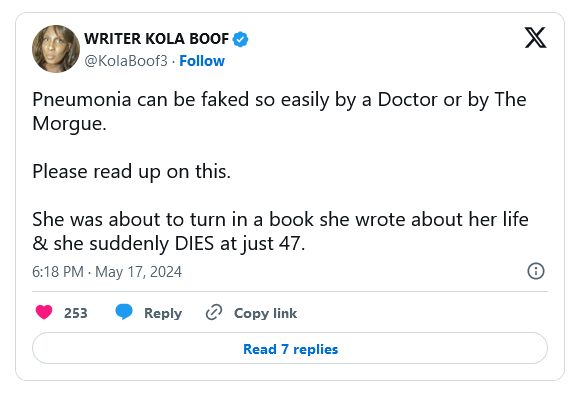This screenshot has height=396, width=574.
Task: Click the WRITER KOLA BOOF display name
Action: click(x=156, y=39)
